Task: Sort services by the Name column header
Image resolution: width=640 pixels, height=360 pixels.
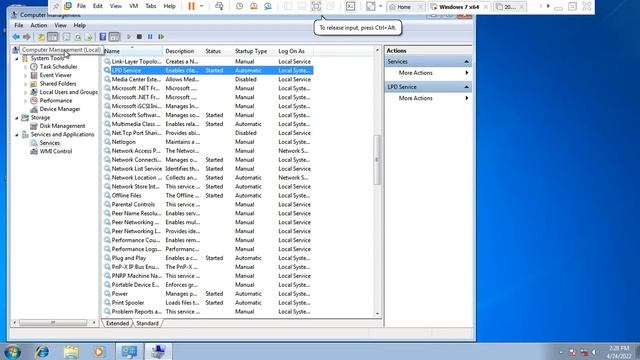Action: (132, 51)
